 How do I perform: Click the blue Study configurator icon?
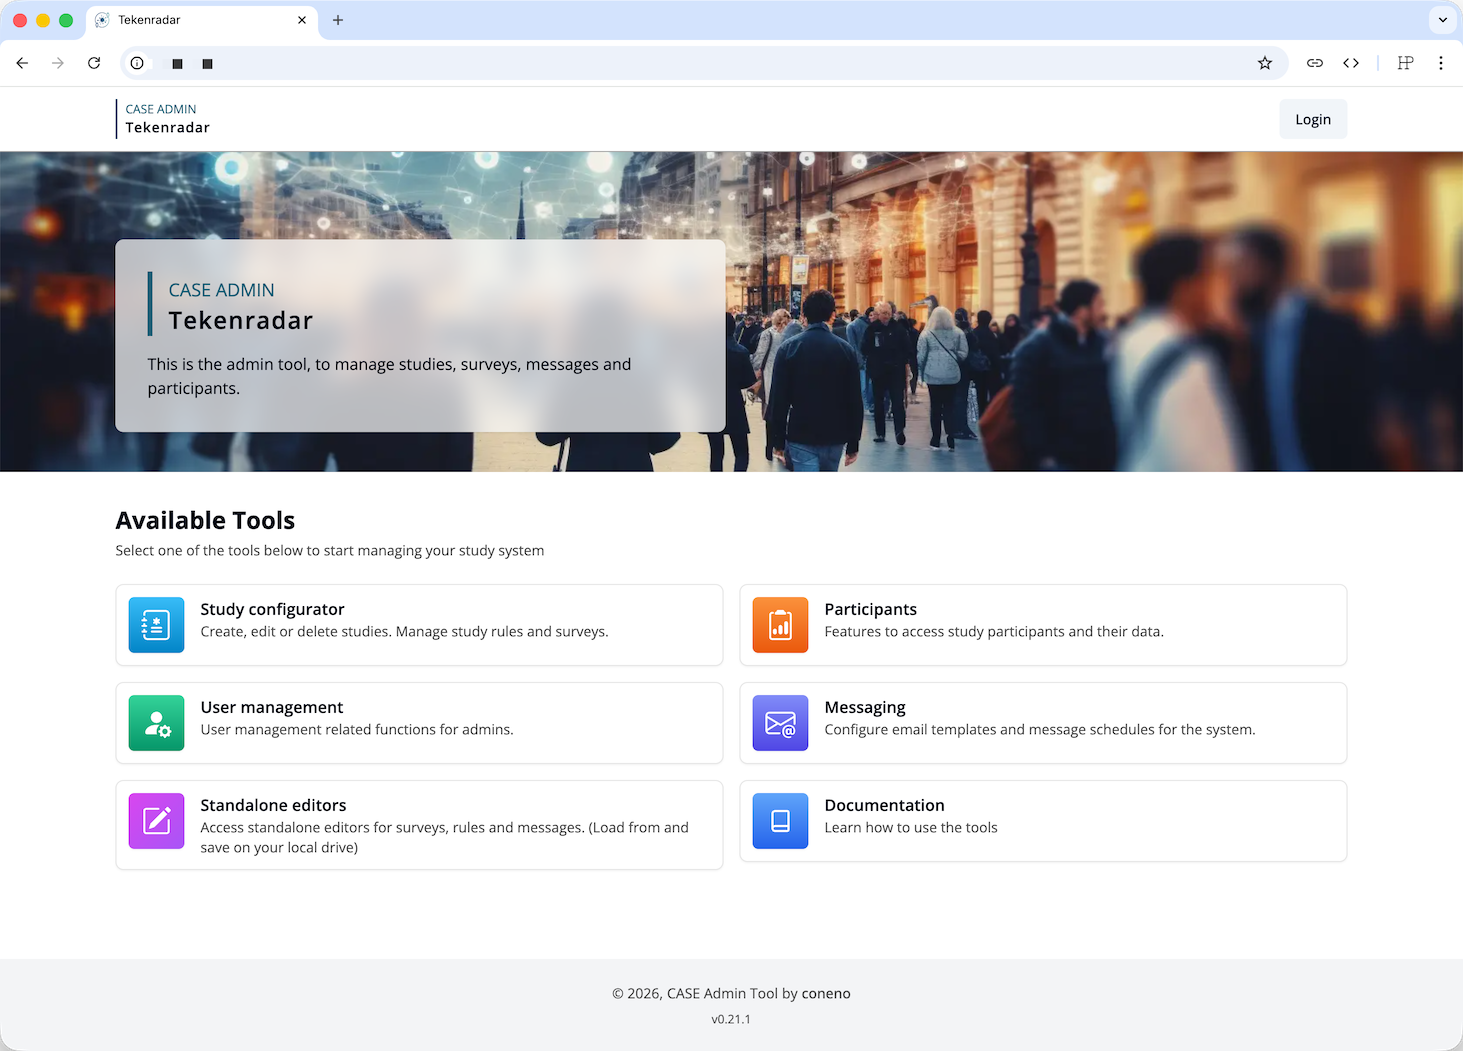pos(156,625)
